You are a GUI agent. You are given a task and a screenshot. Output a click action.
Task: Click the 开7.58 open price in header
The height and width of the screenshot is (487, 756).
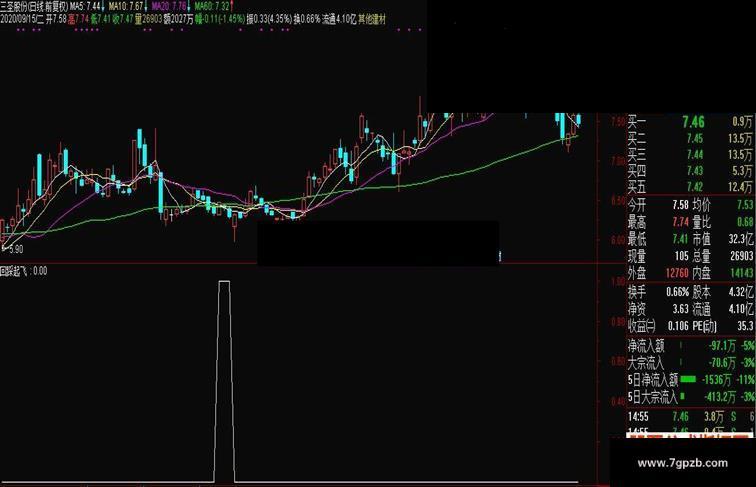tap(56, 19)
